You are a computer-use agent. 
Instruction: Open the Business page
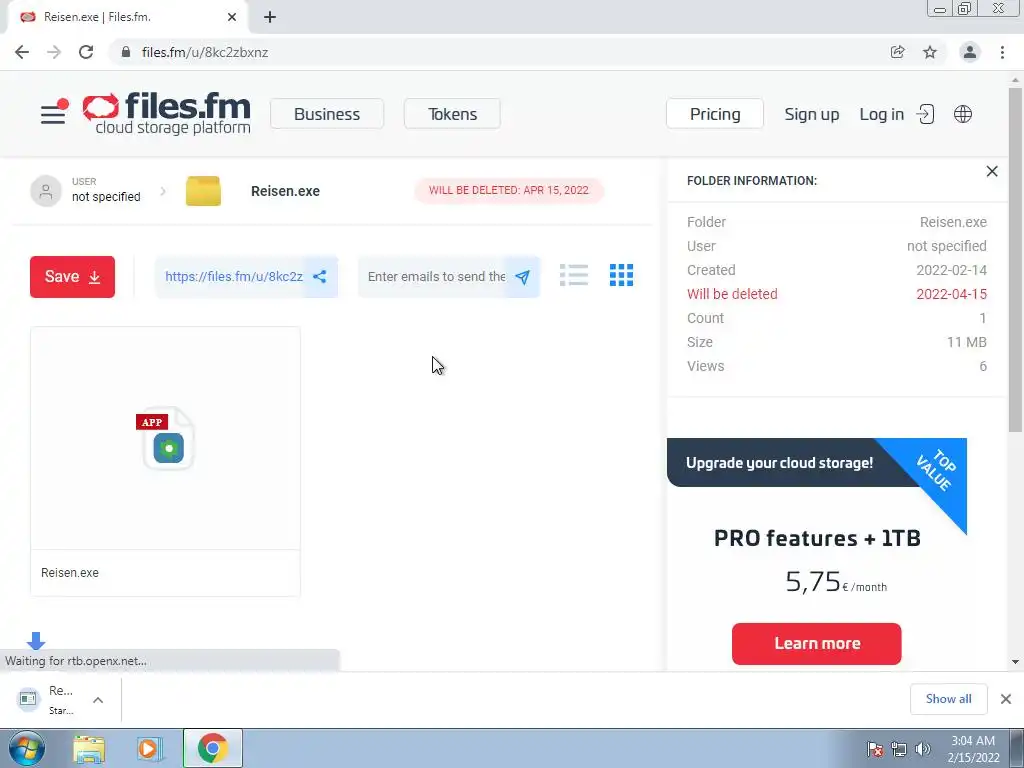[327, 114]
